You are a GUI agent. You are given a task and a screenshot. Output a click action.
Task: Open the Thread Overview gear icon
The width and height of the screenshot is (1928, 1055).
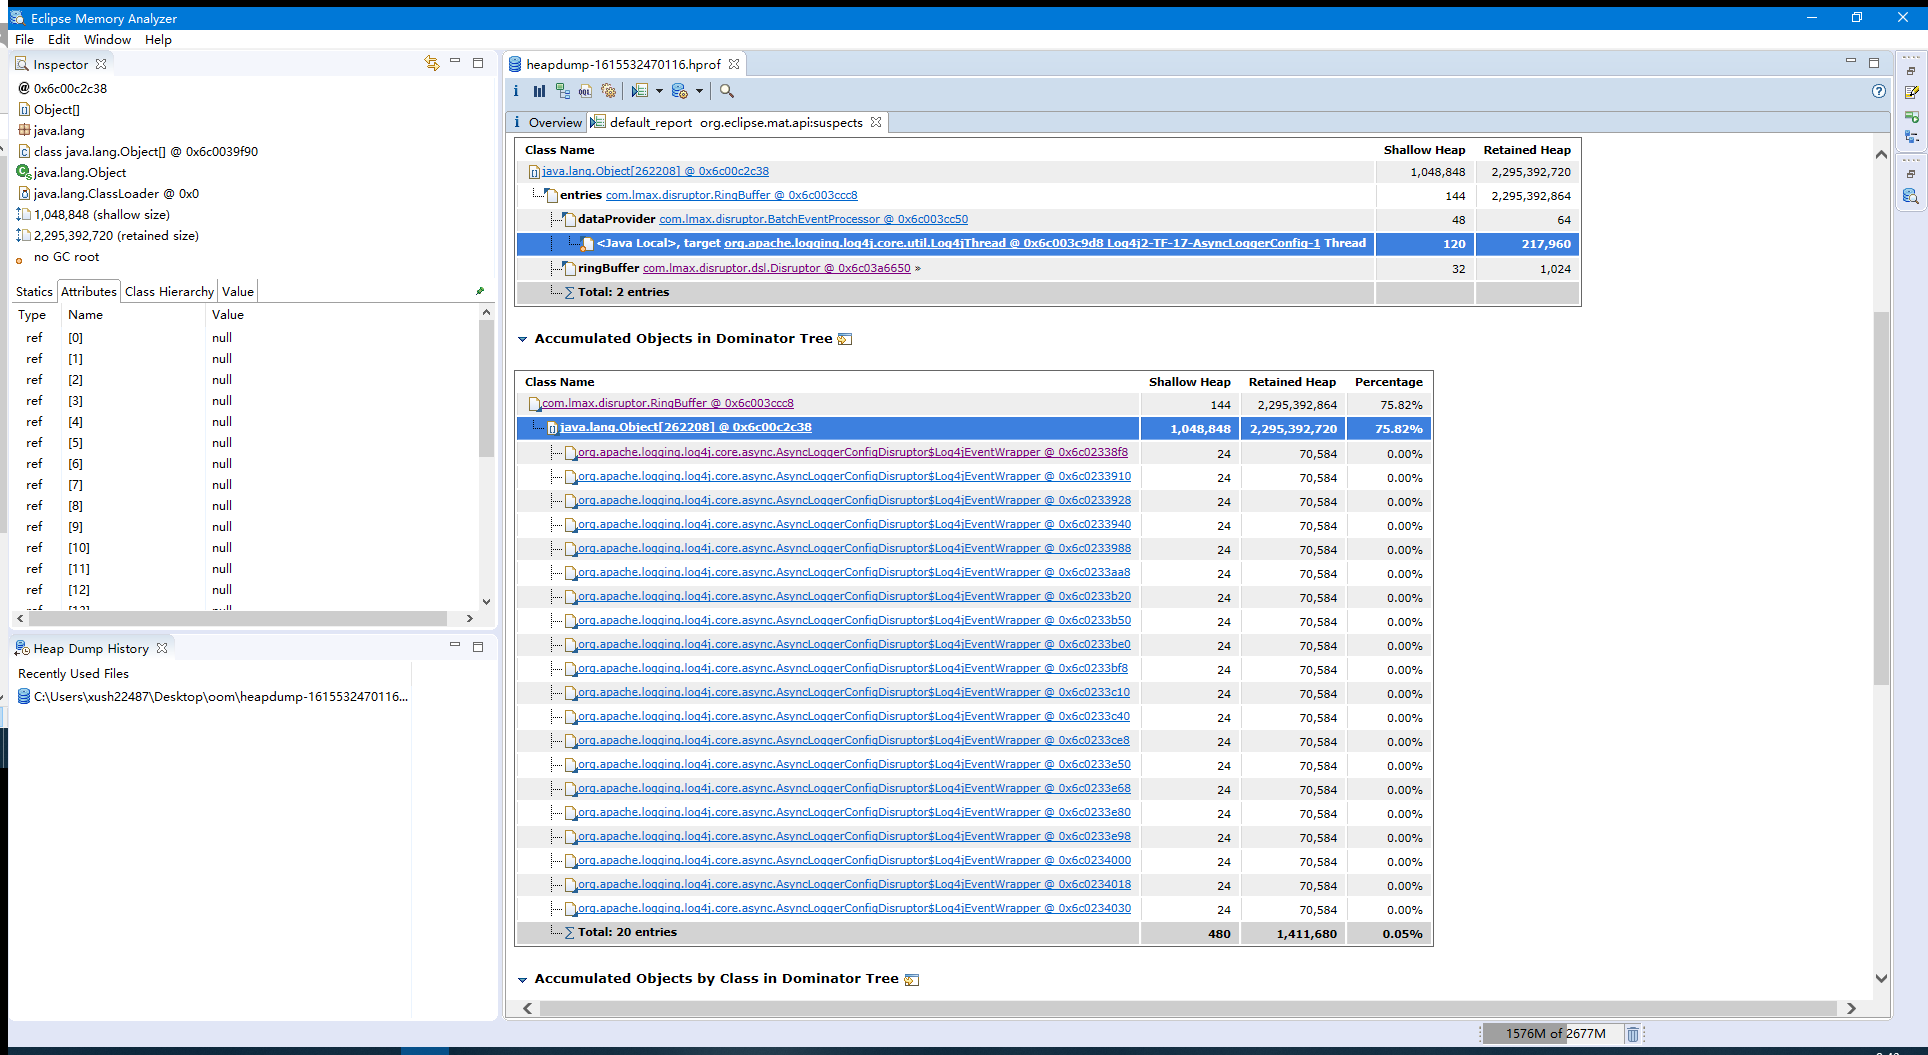[608, 91]
